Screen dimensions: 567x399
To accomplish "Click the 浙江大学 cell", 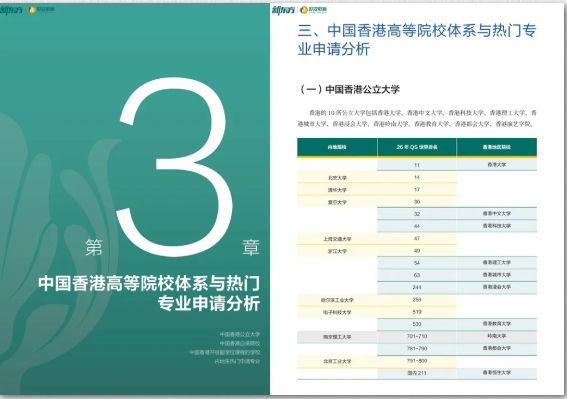I will (337, 251).
